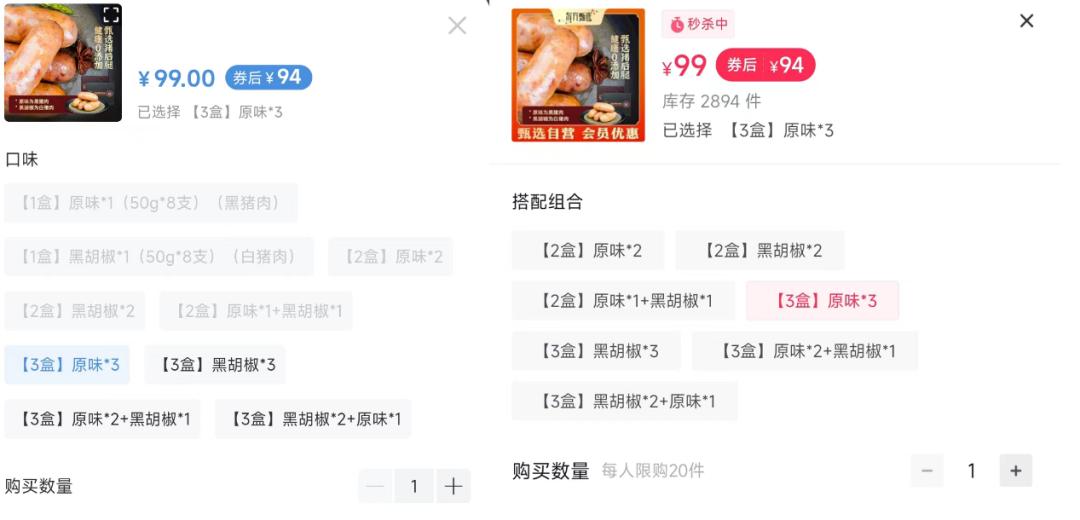The width and height of the screenshot is (1080, 520).
Task: Tap the red 券后¥94 coupon price badge
Action: (x=765, y=65)
